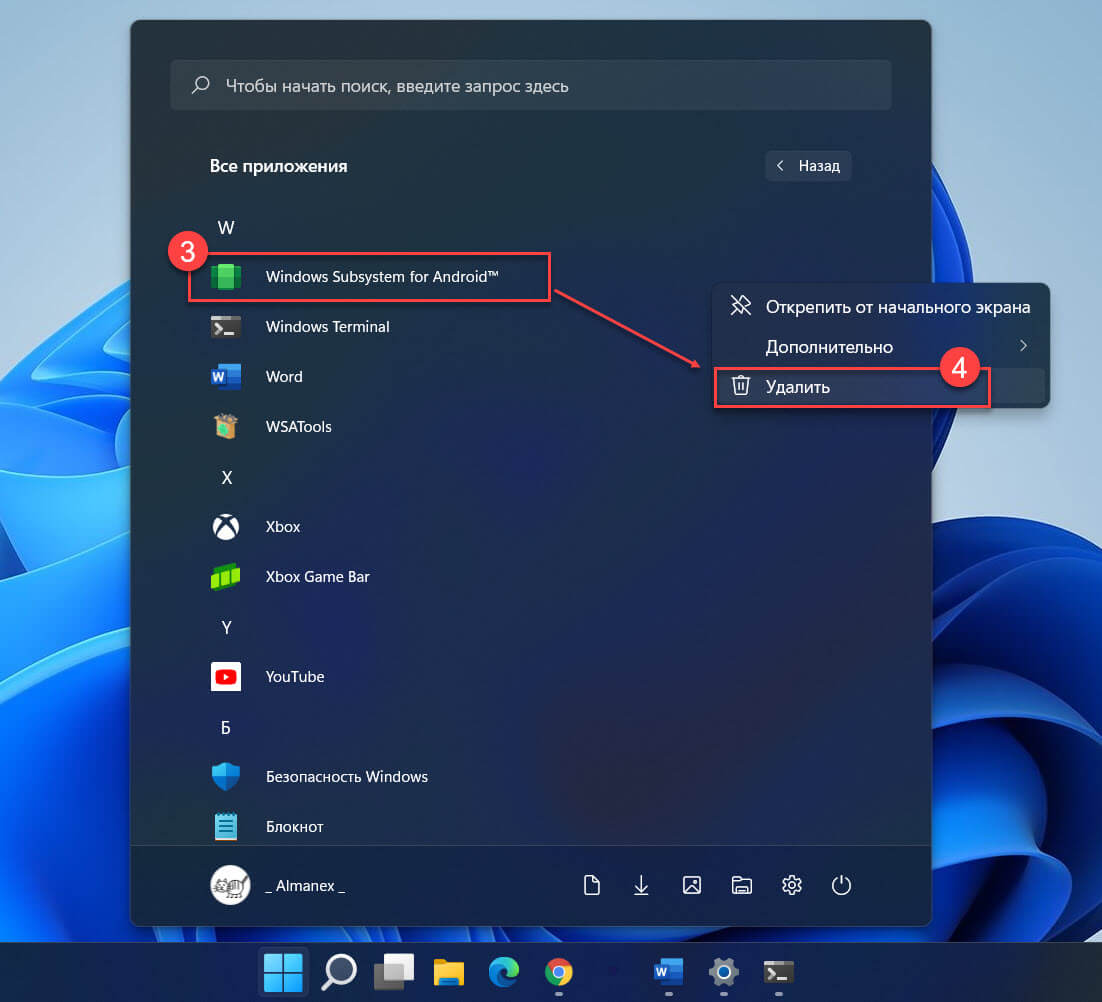Open Task View on taskbar

(394, 972)
